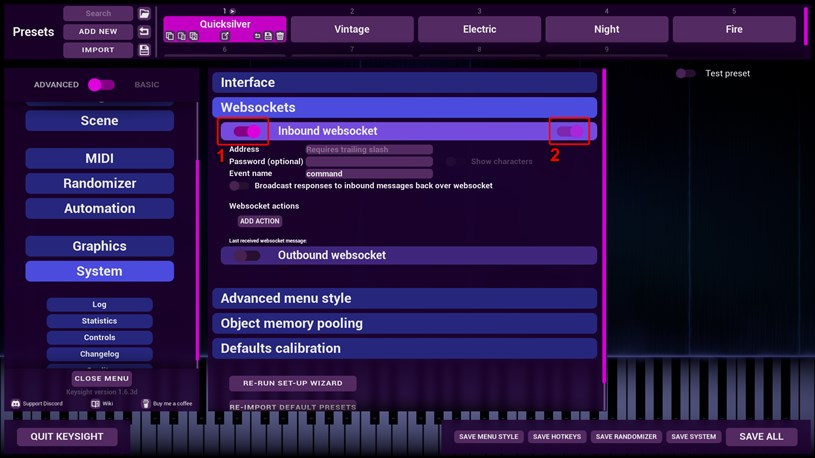Click SAVE HOTKEYS button
The width and height of the screenshot is (815, 458).
pos(557,437)
